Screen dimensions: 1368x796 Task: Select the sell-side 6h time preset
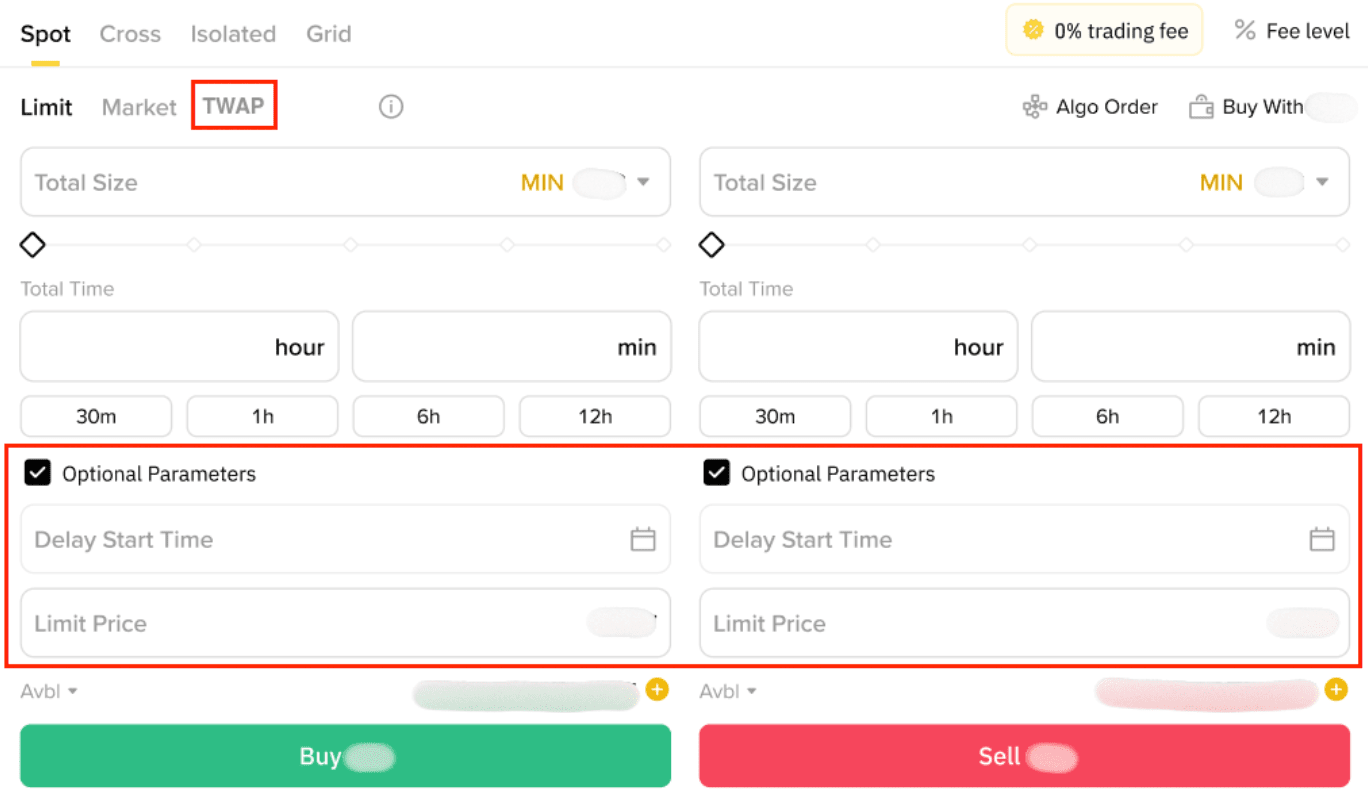[1107, 416]
